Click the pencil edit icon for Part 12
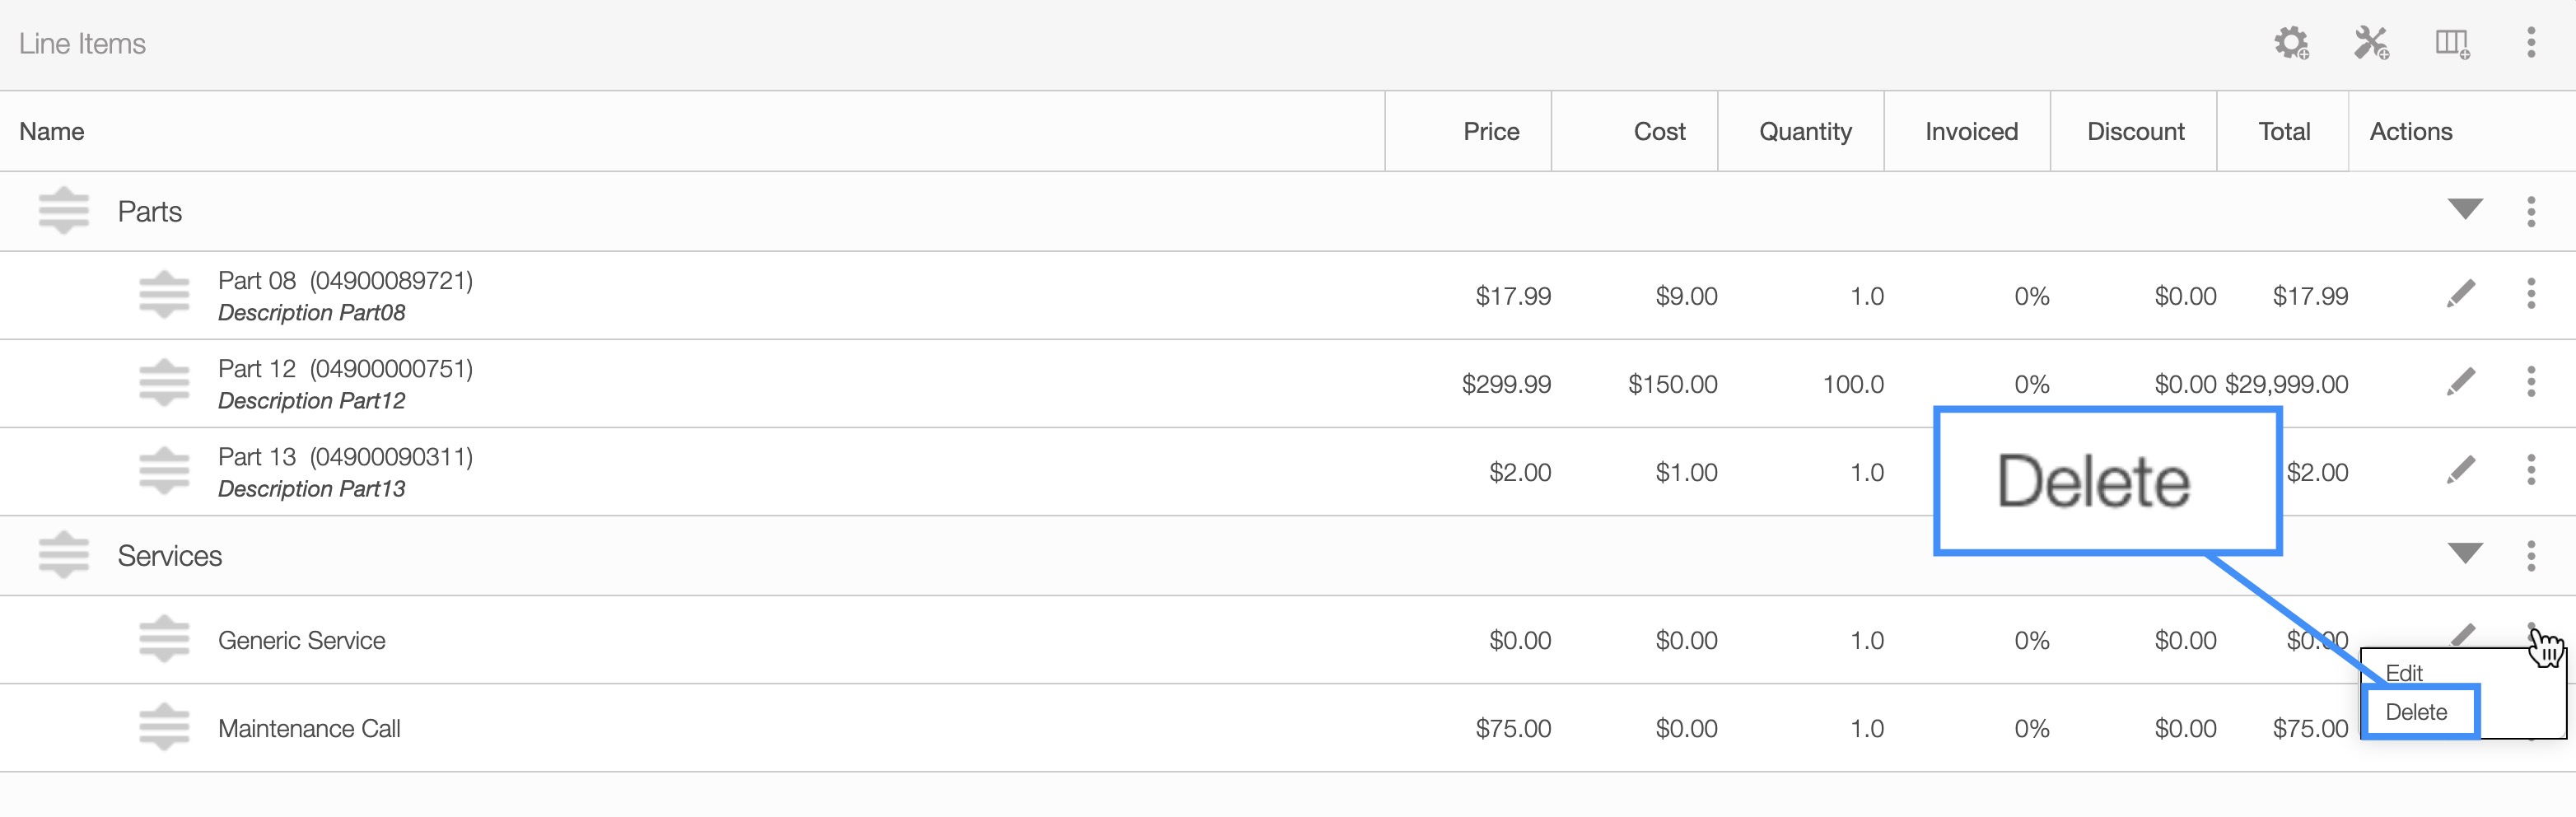Image resolution: width=2576 pixels, height=817 pixels. tap(2461, 382)
